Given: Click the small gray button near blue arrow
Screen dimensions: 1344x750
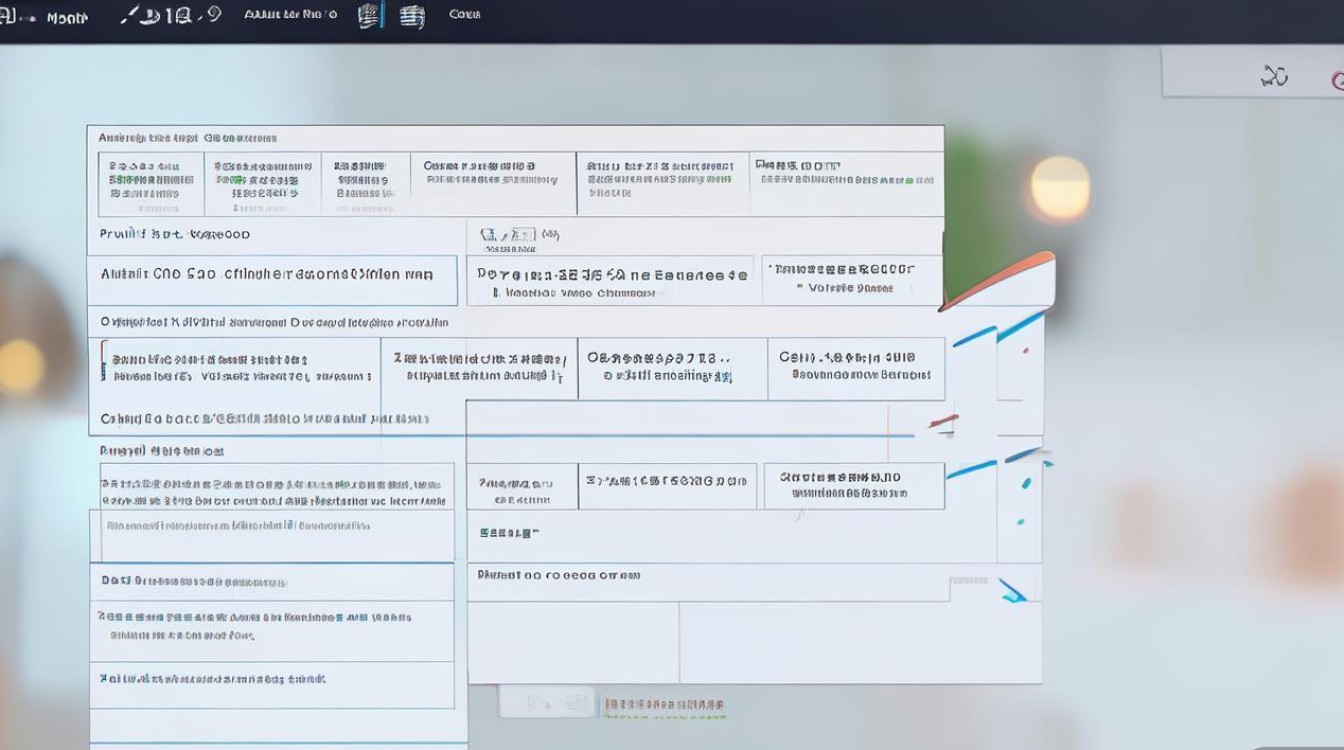Looking at the screenshot, I should point(969,580).
